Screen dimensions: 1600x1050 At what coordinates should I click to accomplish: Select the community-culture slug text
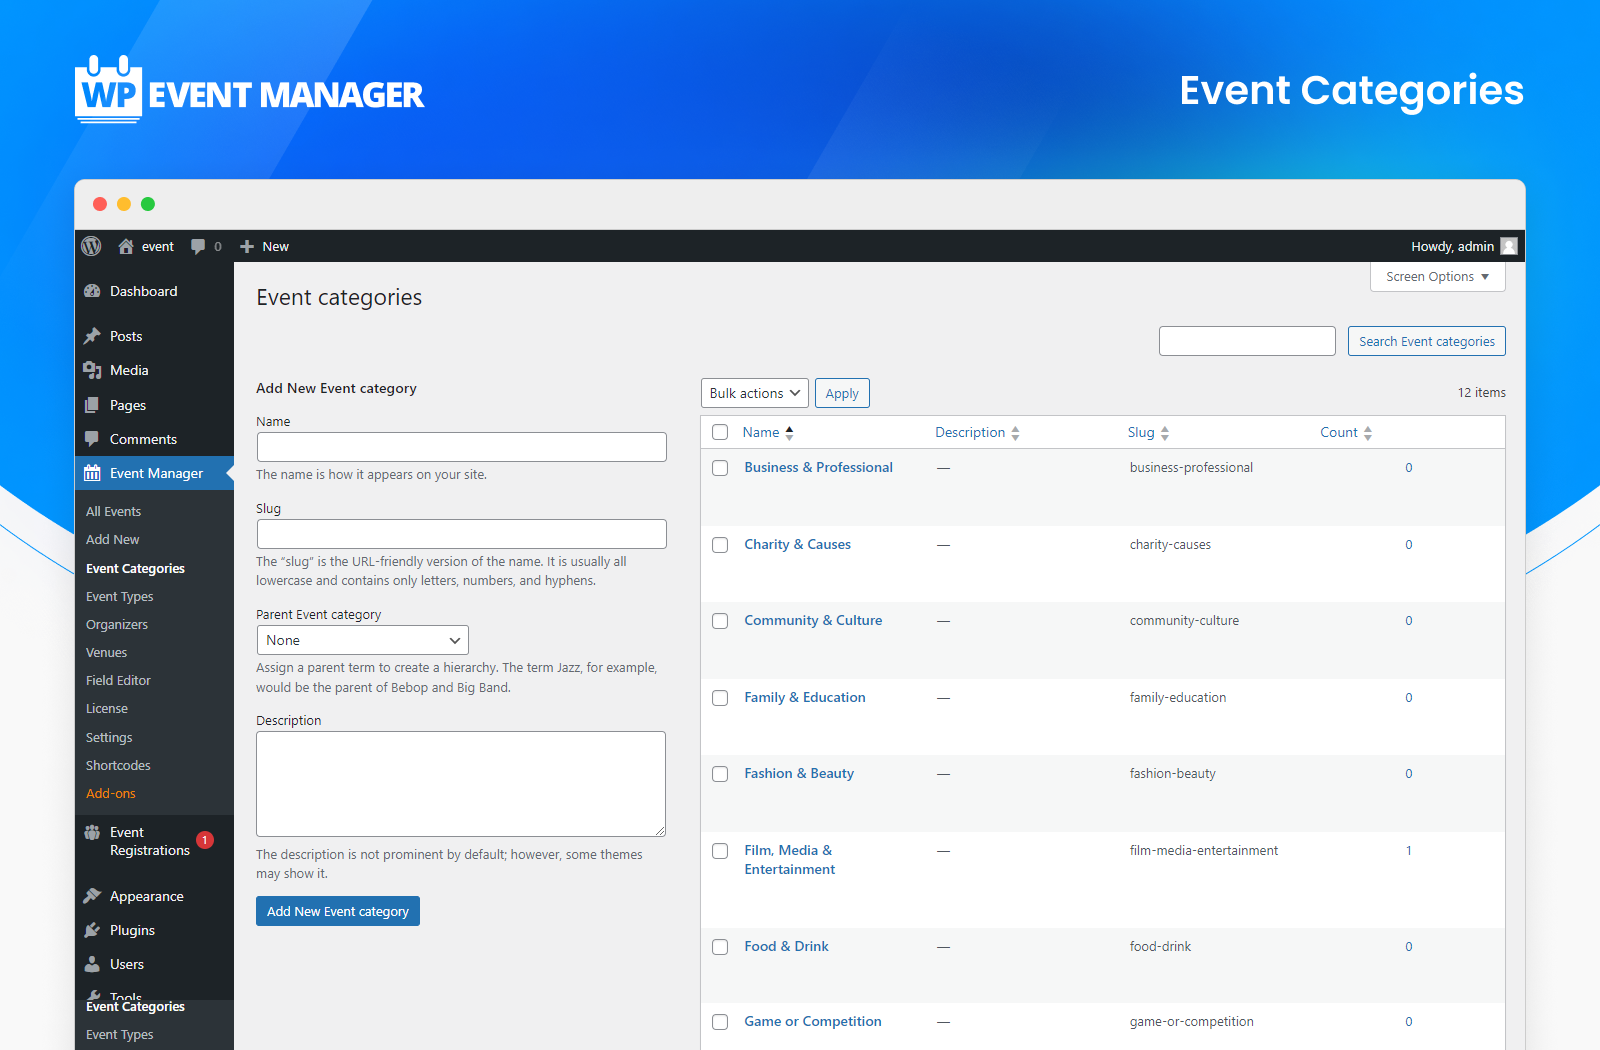1184,621
